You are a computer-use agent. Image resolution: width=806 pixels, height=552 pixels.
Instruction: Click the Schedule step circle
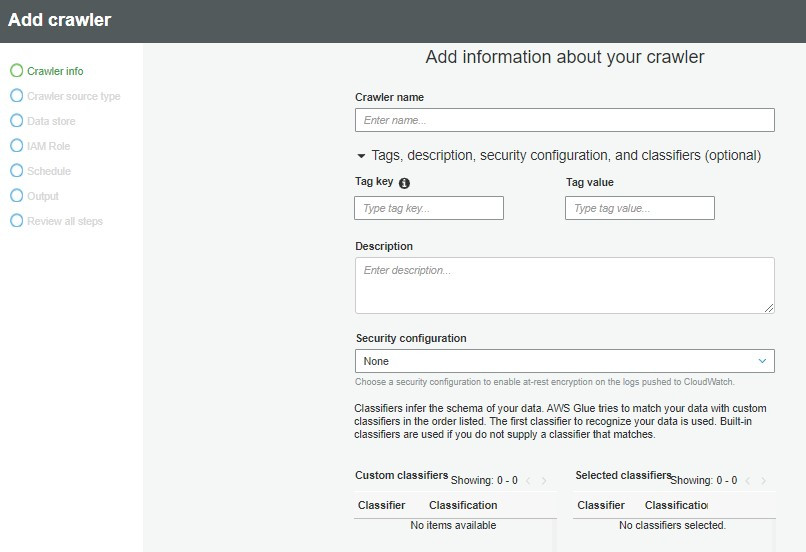(16, 171)
